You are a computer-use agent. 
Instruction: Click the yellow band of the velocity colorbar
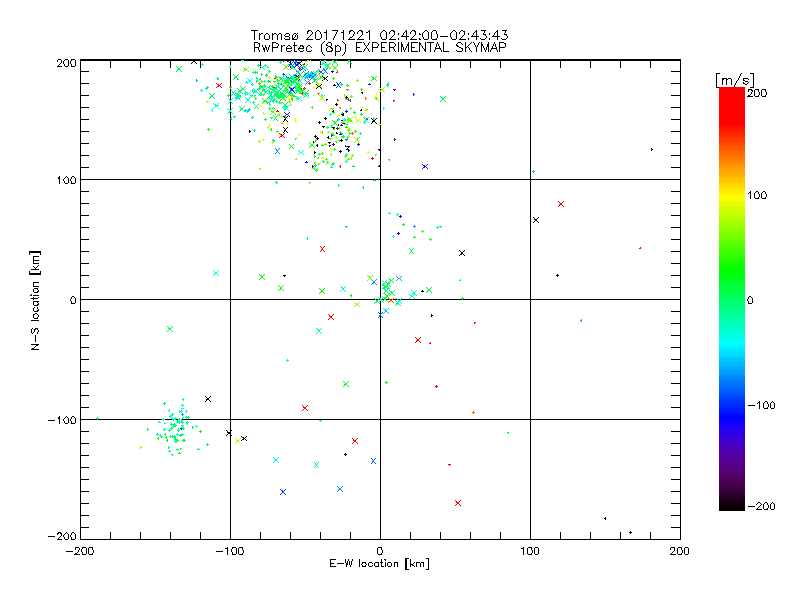(732, 195)
